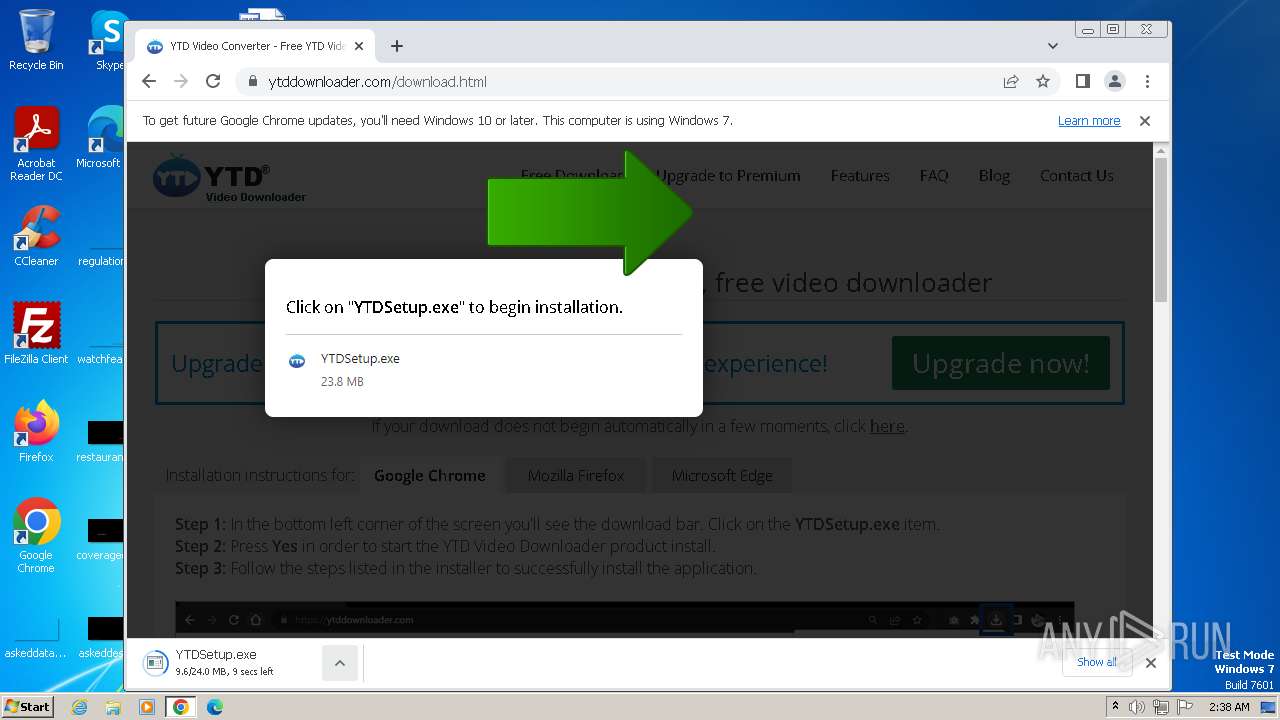Open Windows Media Player taskbar icon

(x=147, y=707)
